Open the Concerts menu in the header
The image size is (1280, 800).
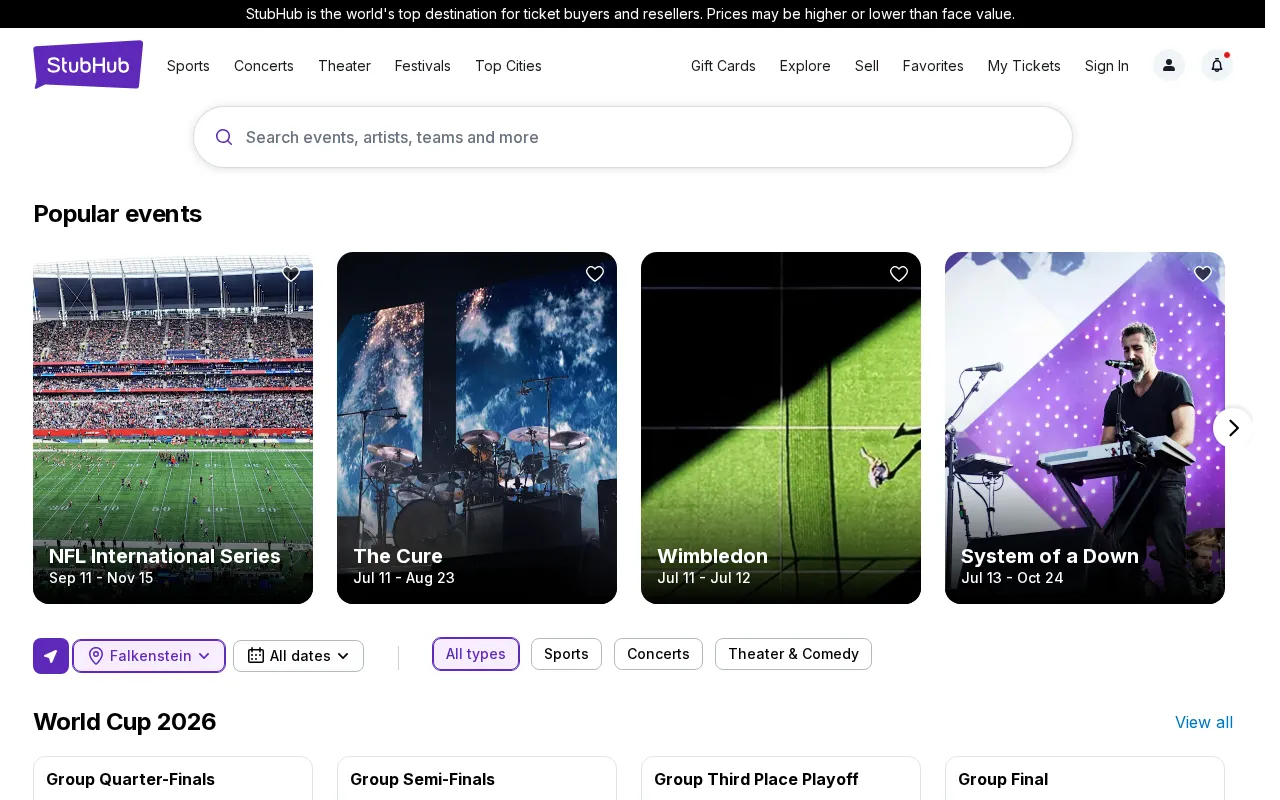[x=264, y=66]
